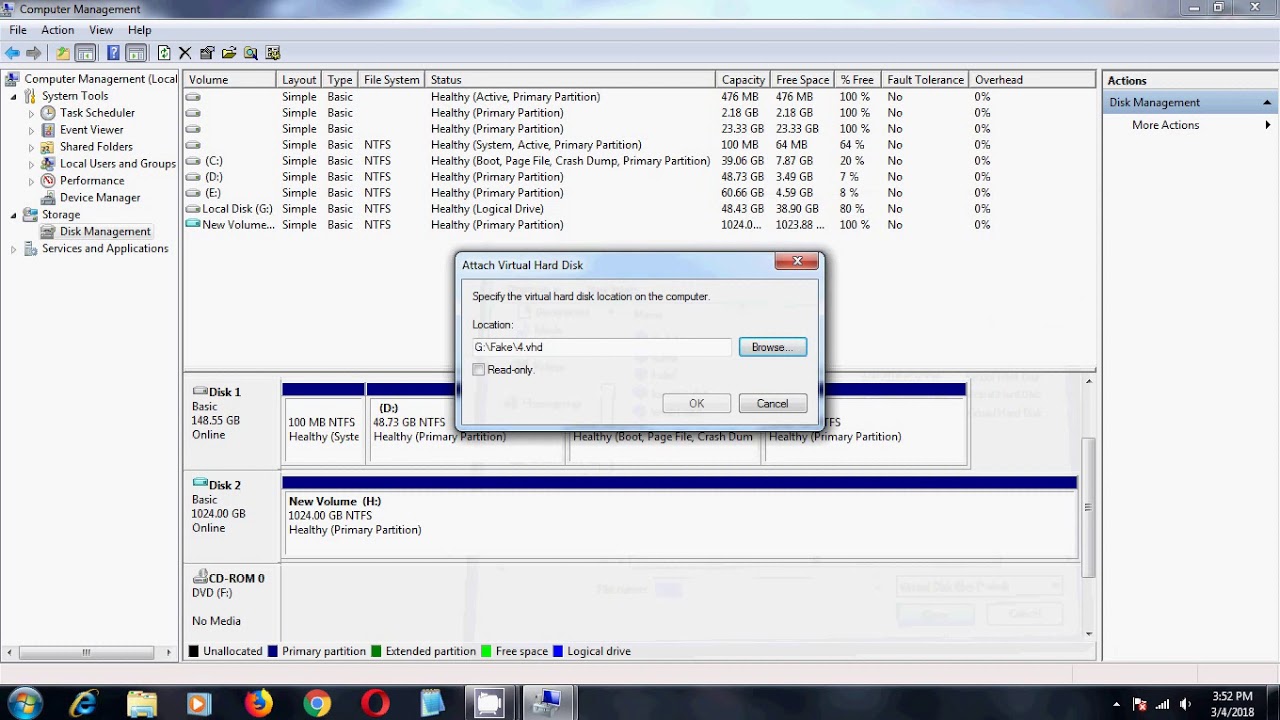This screenshot has width=1280, height=720.
Task: Expand the Performance node
Action: 31,181
